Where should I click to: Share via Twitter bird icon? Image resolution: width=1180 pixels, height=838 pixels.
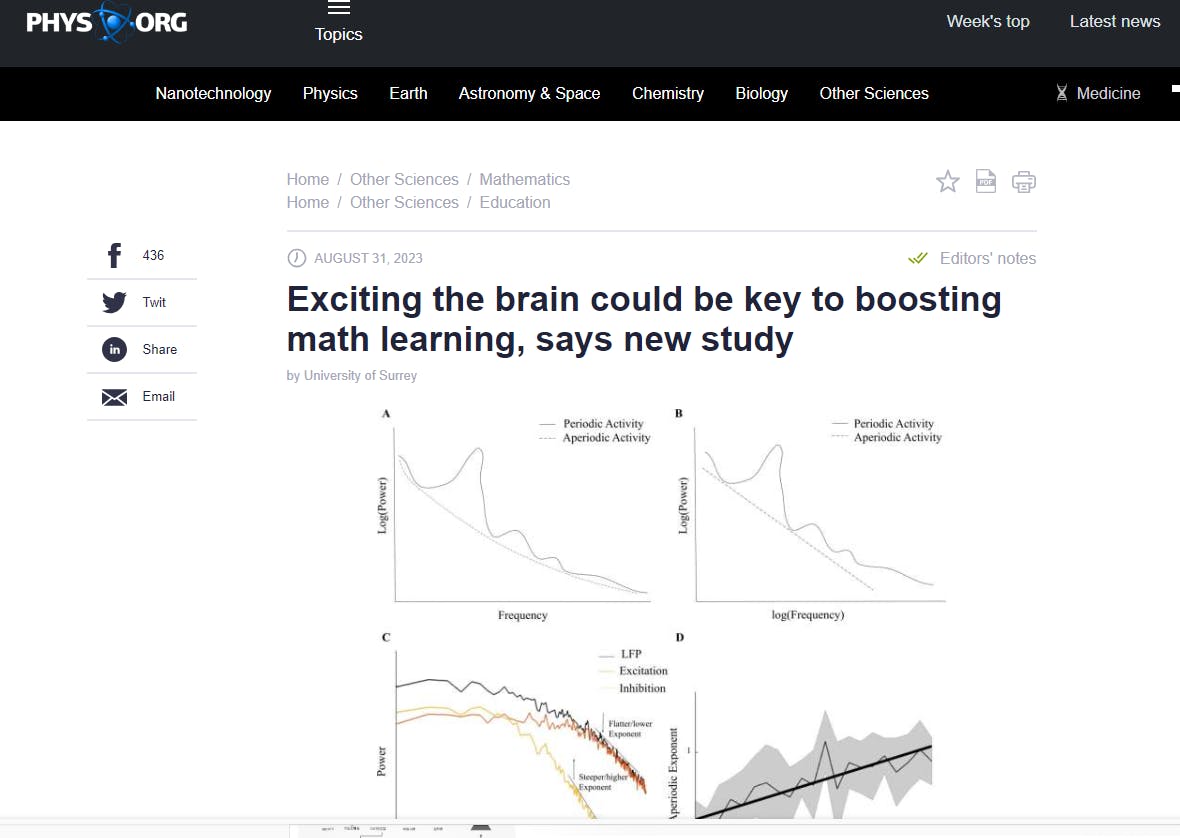(114, 302)
